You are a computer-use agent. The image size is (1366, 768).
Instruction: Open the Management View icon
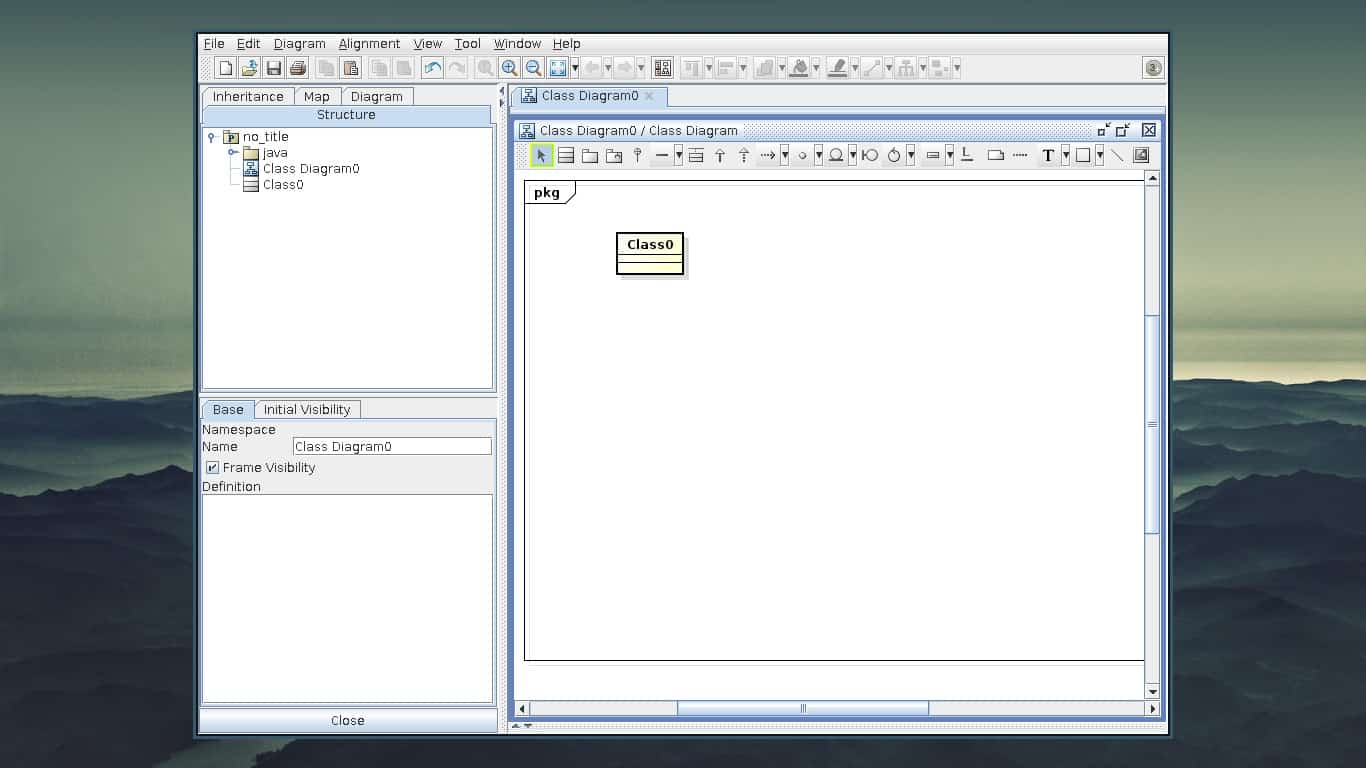(663, 68)
